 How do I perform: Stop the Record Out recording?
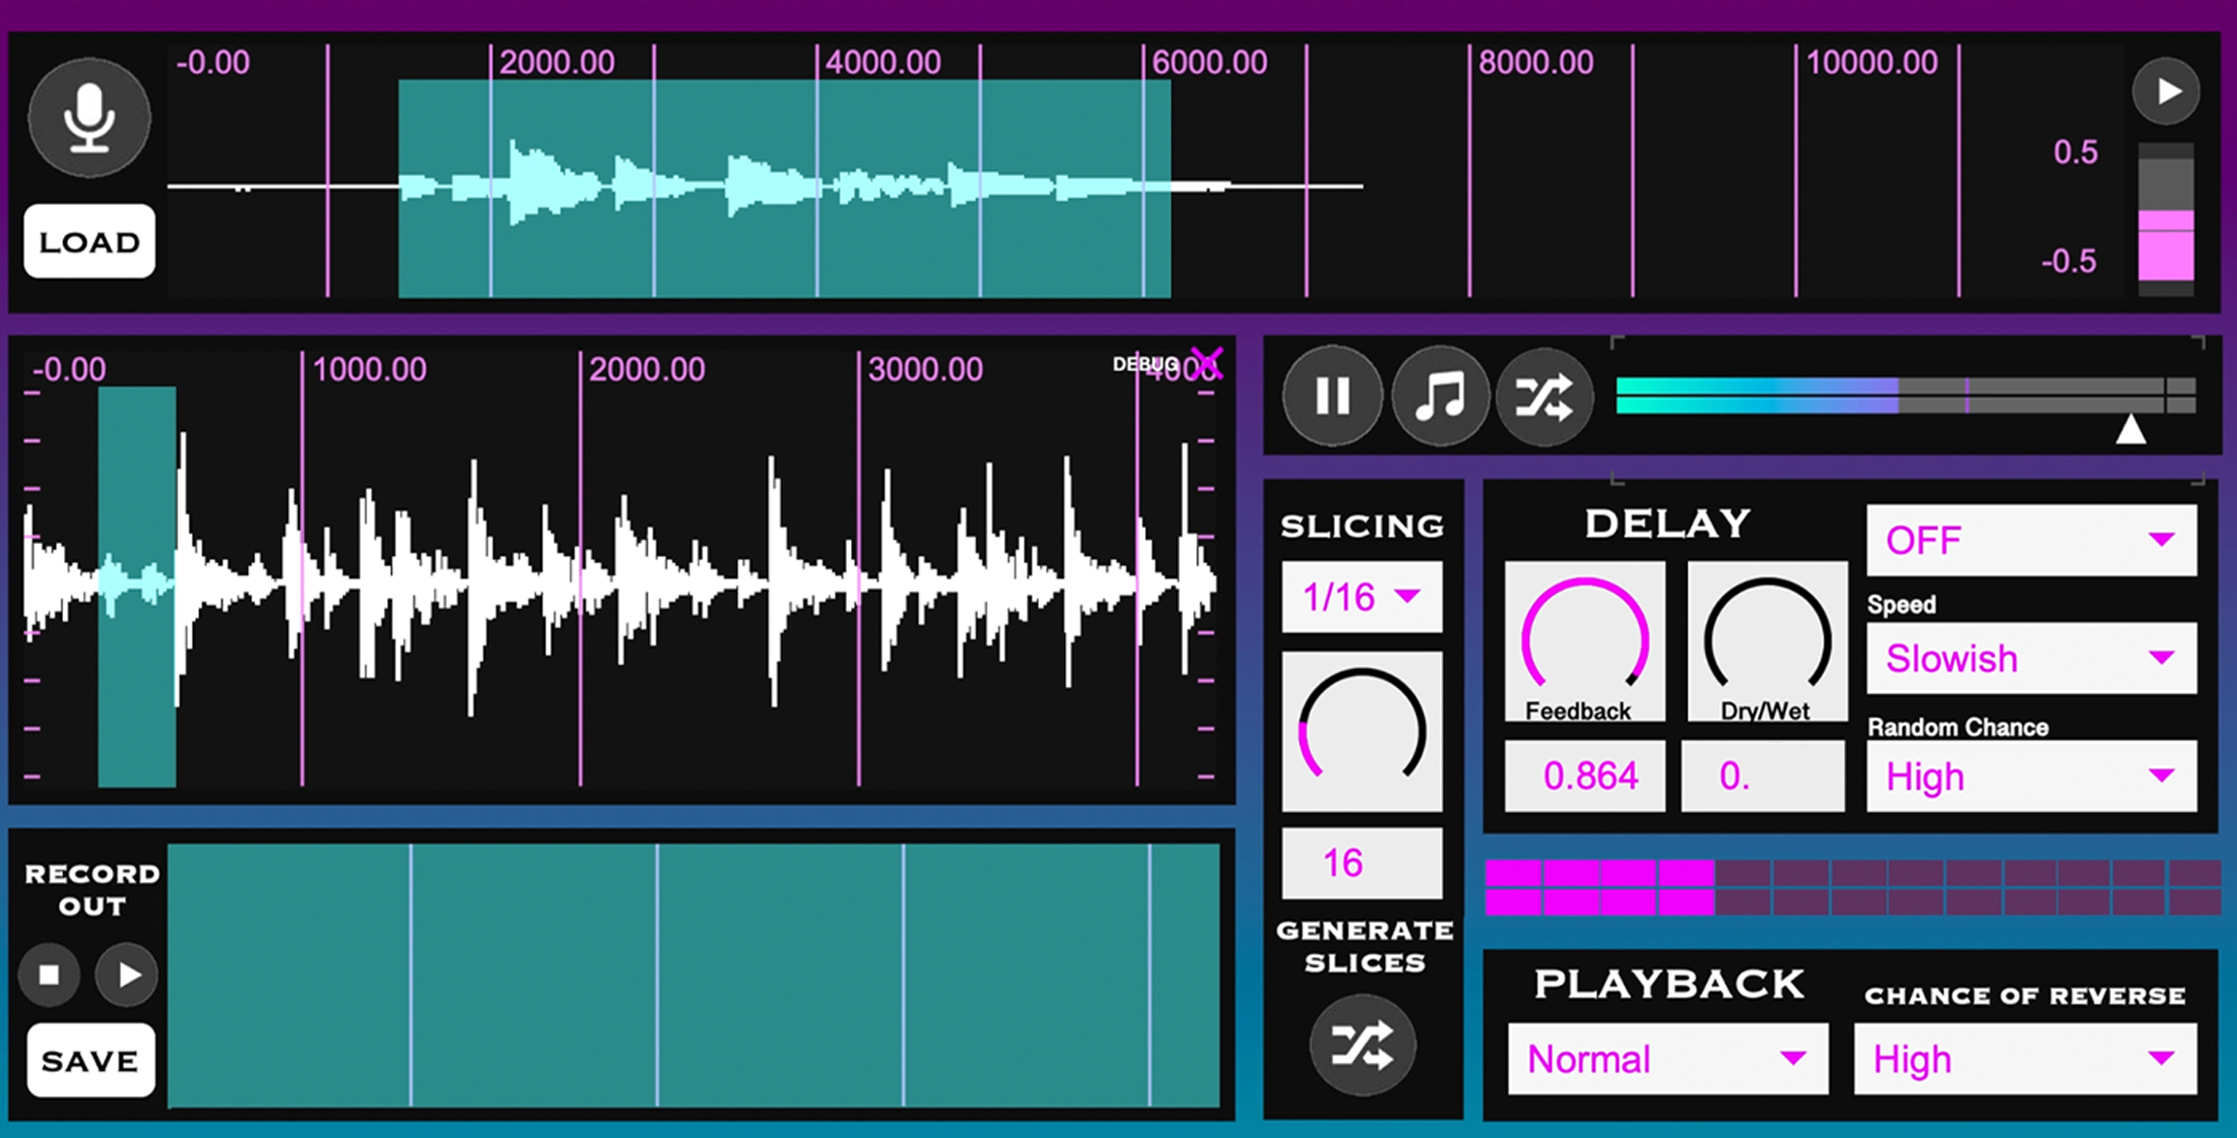click(49, 974)
